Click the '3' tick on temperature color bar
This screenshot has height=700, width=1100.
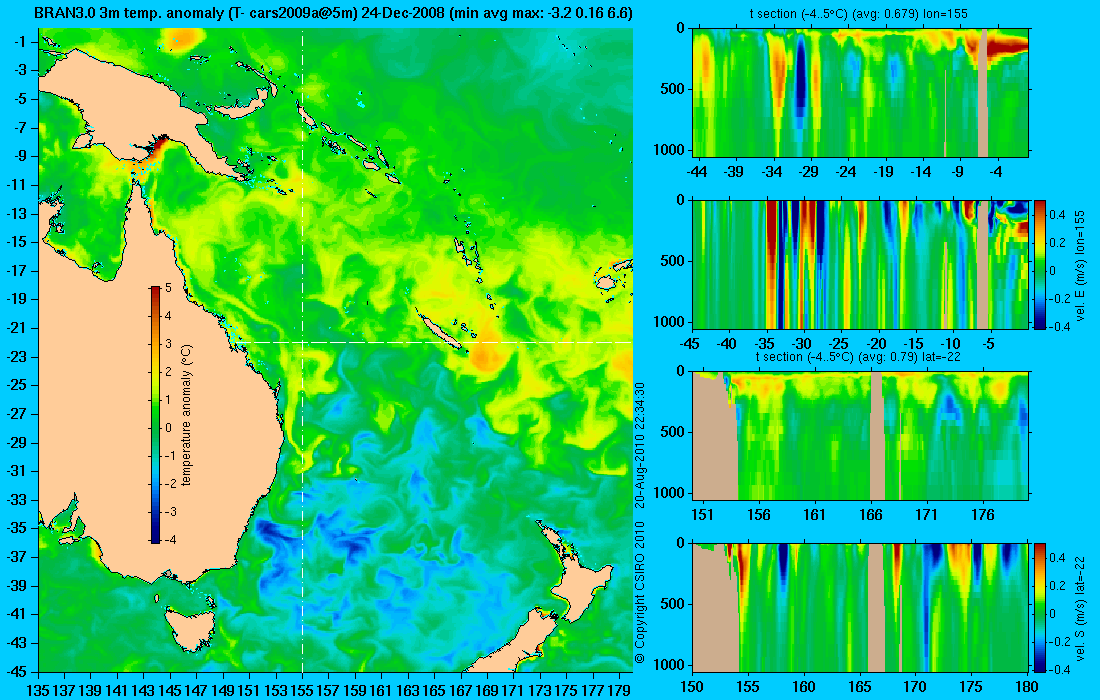[x=168, y=344]
